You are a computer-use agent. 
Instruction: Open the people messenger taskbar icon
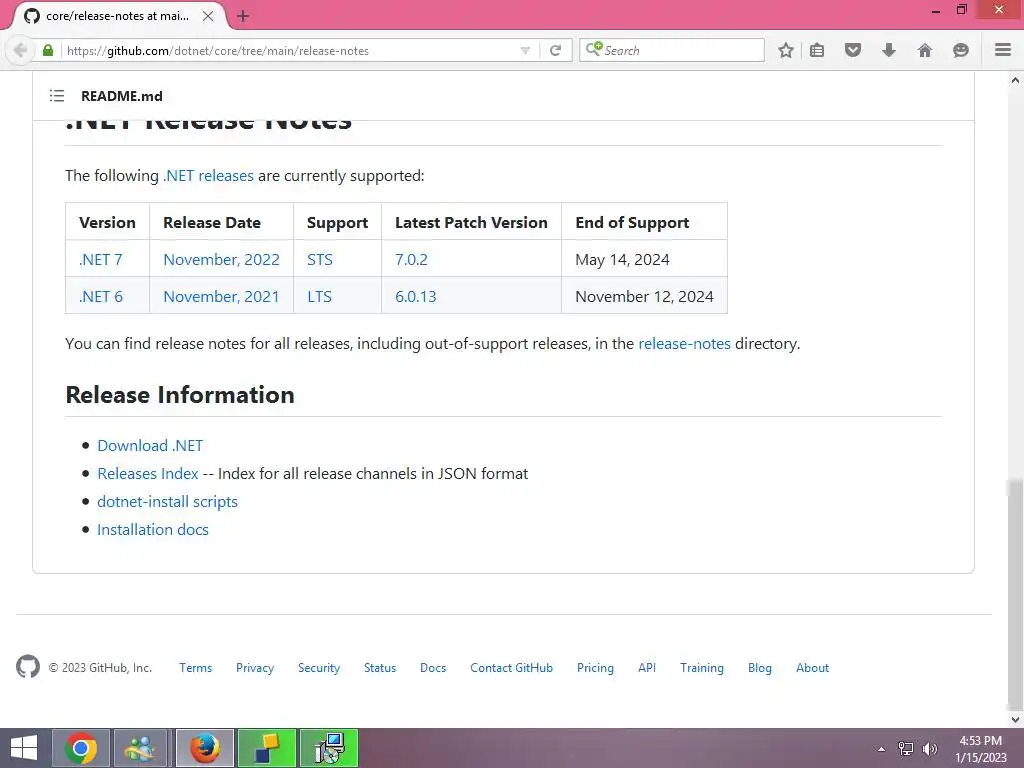[140, 748]
